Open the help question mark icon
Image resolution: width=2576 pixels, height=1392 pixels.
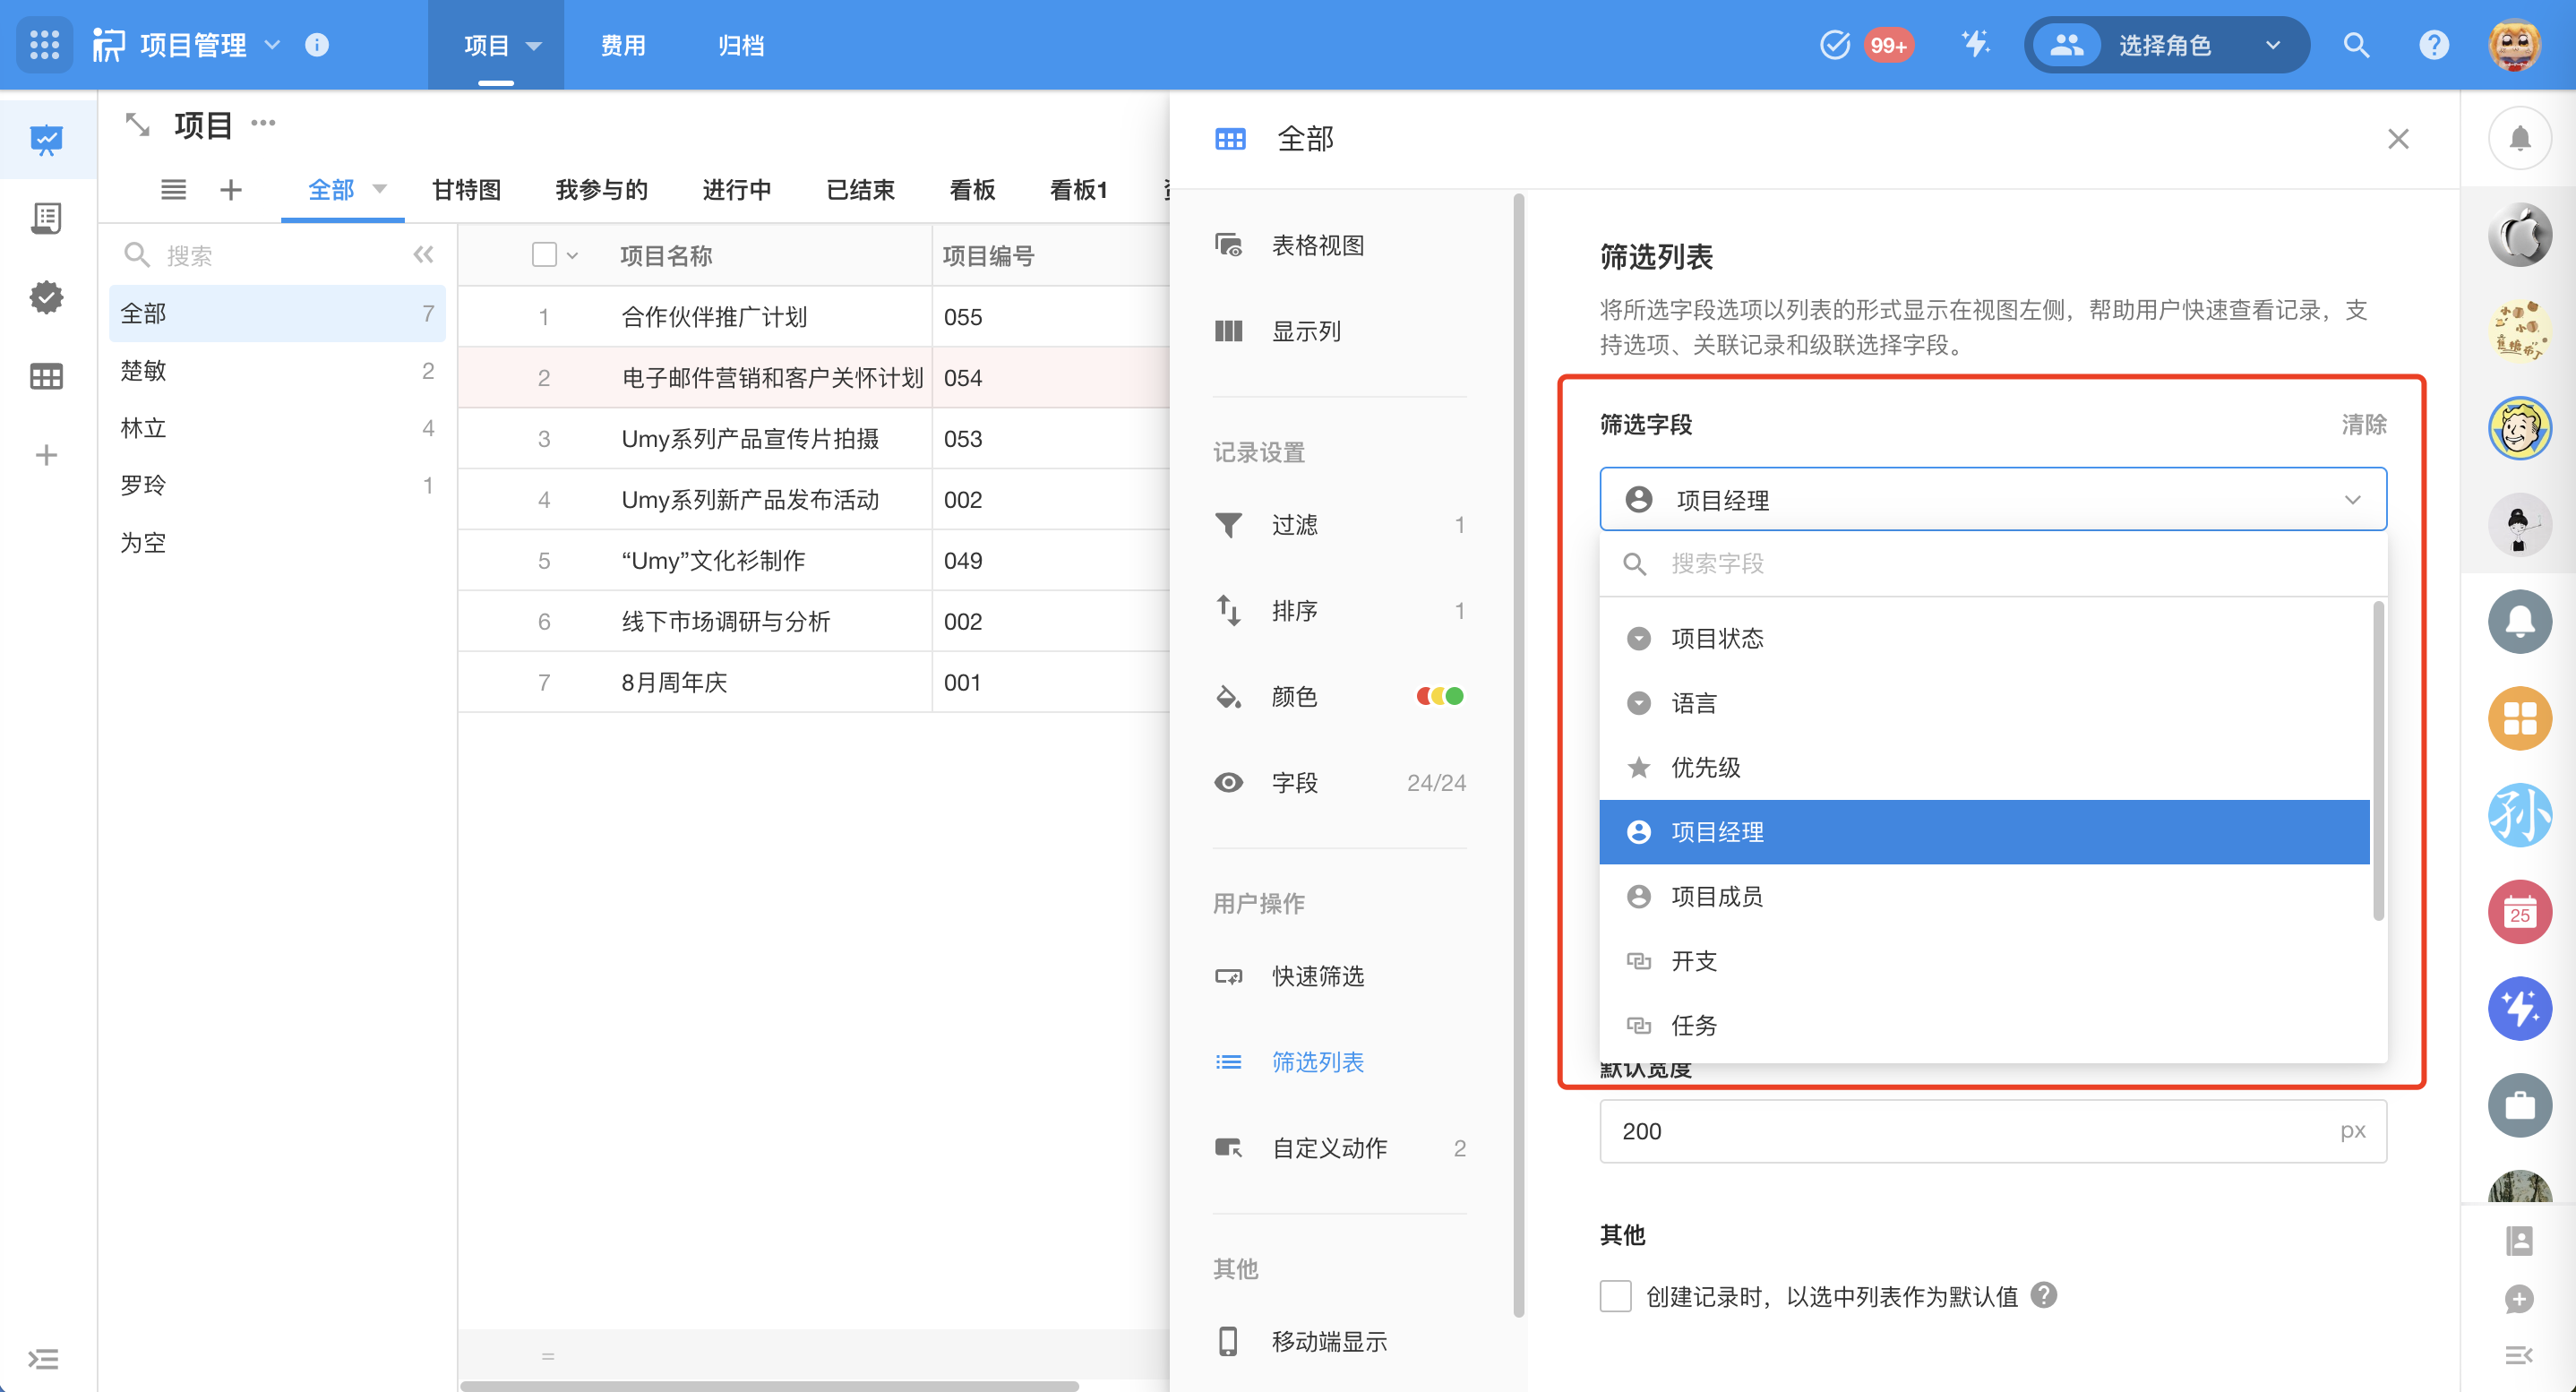[x=2433, y=45]
